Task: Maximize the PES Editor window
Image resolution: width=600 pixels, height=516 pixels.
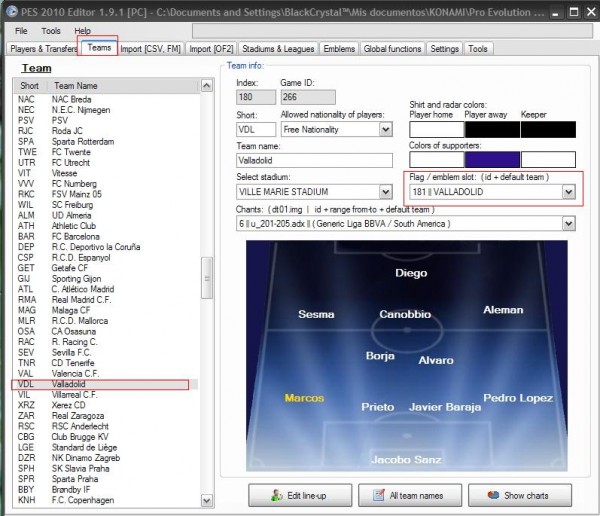Action: tap(574, 12)
